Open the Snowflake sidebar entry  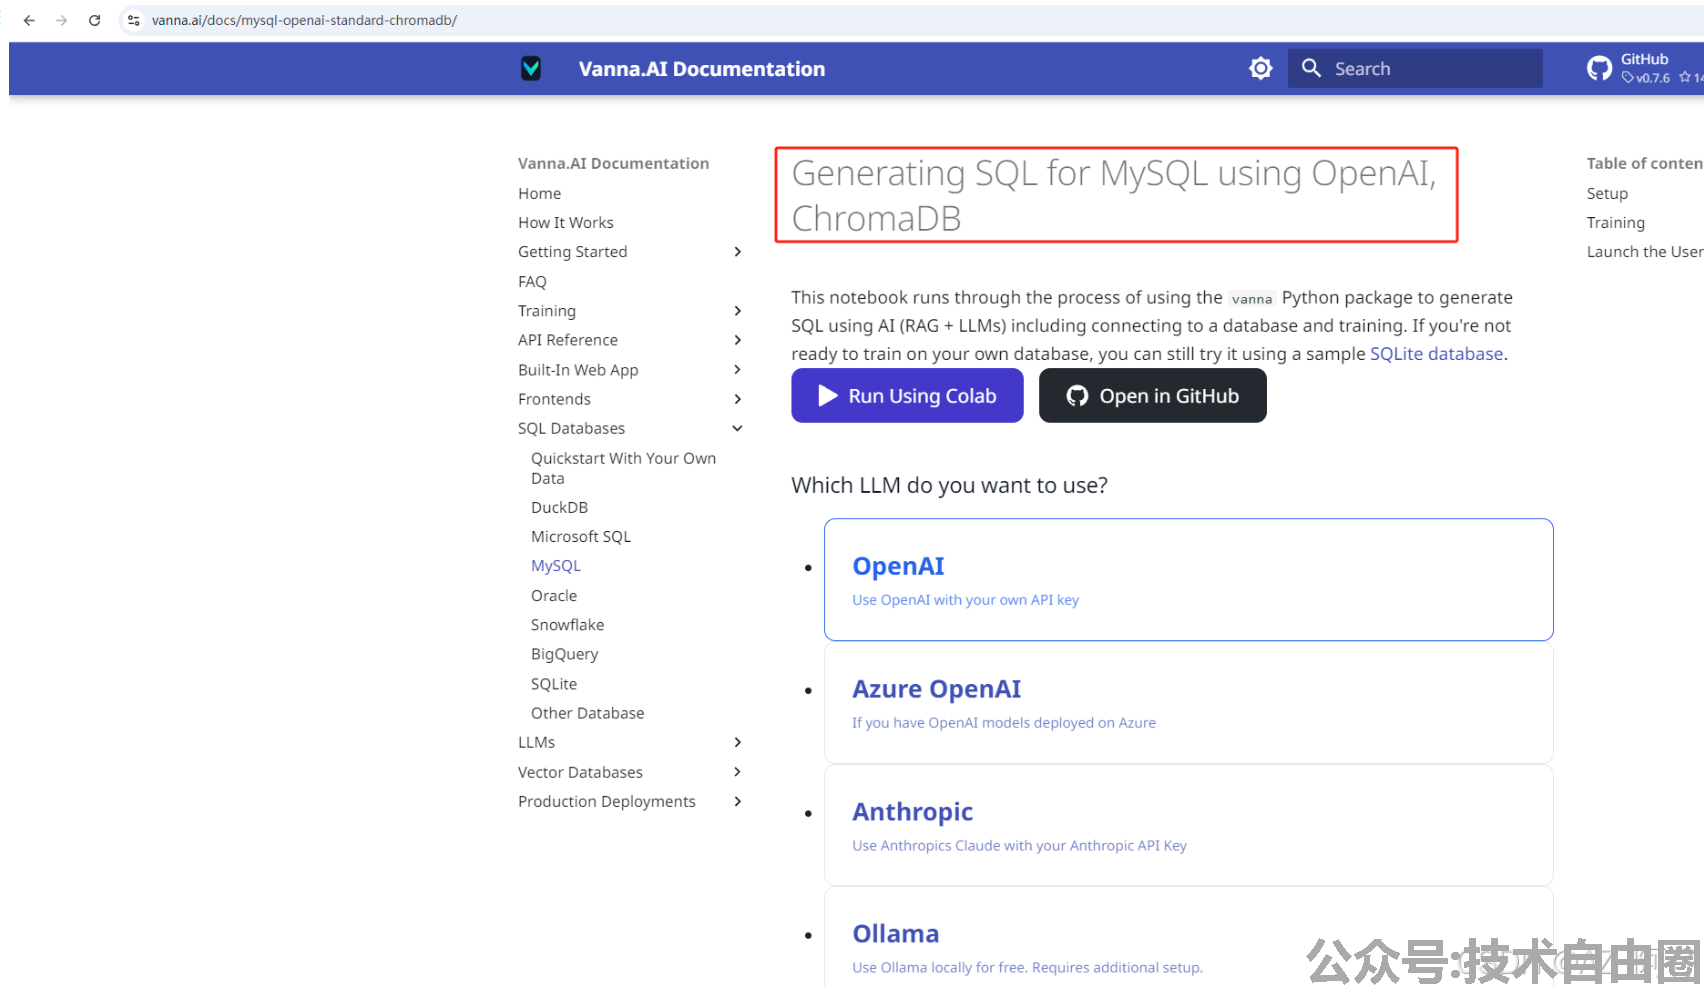567,625
